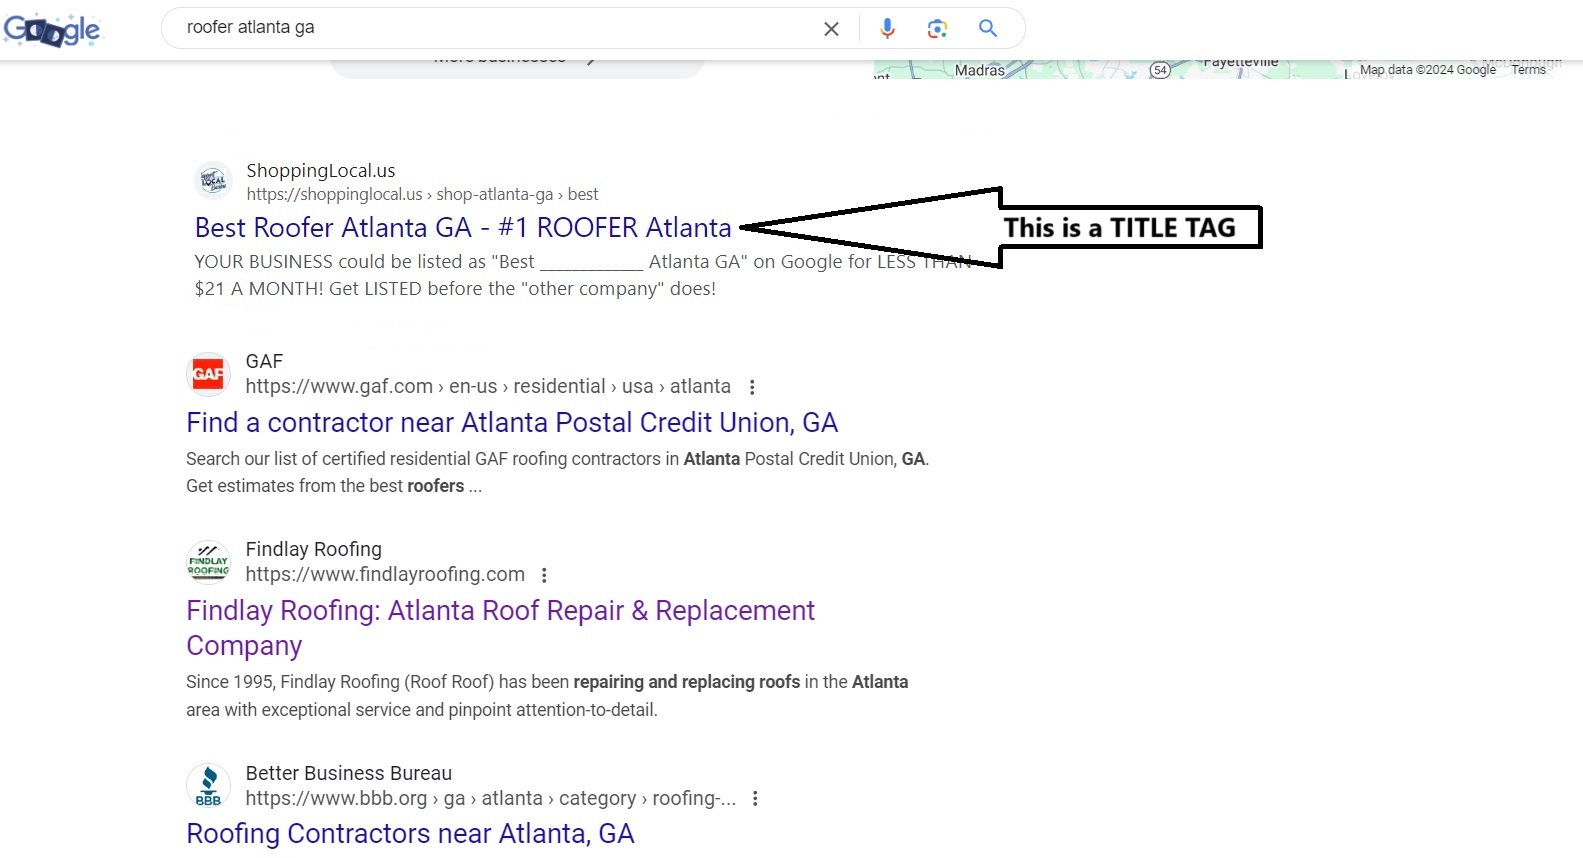Viewport: 1583px width, 858px height.
Task: Open the three-dot menu for BBB result
Action: [x=755, y=799]
